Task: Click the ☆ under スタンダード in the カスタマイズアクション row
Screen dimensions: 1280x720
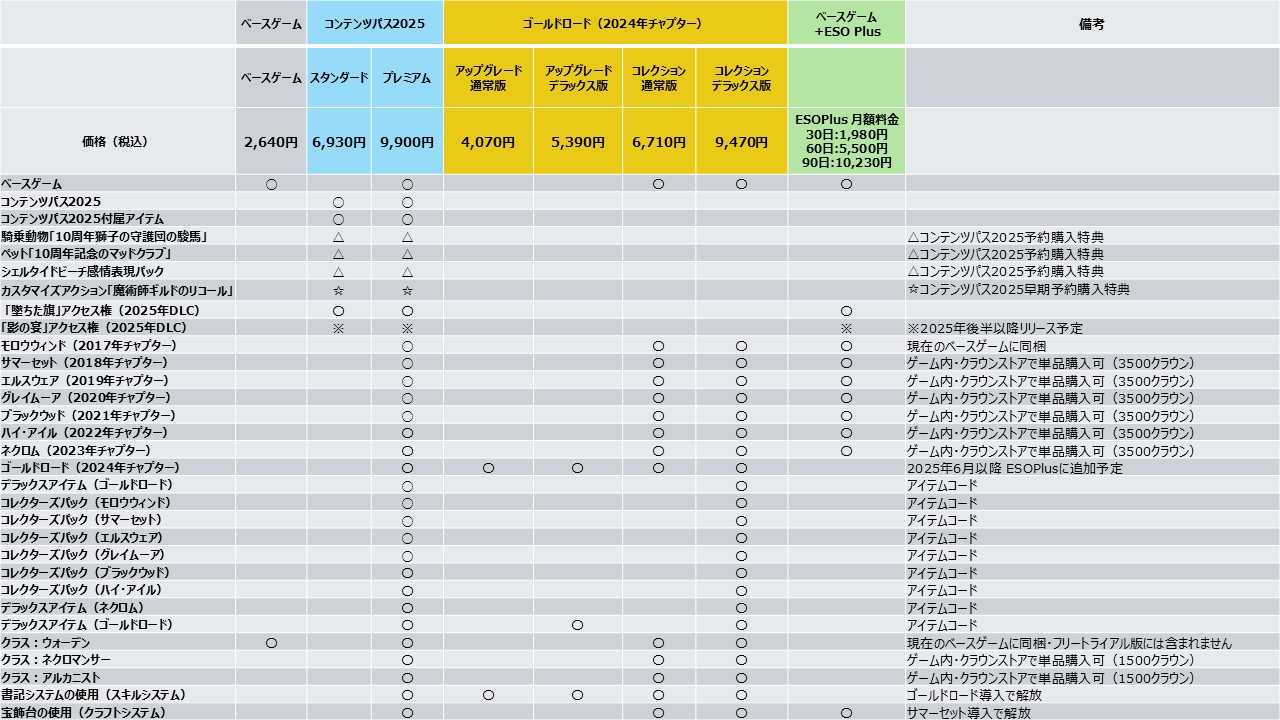Action: tap(338, 291)
